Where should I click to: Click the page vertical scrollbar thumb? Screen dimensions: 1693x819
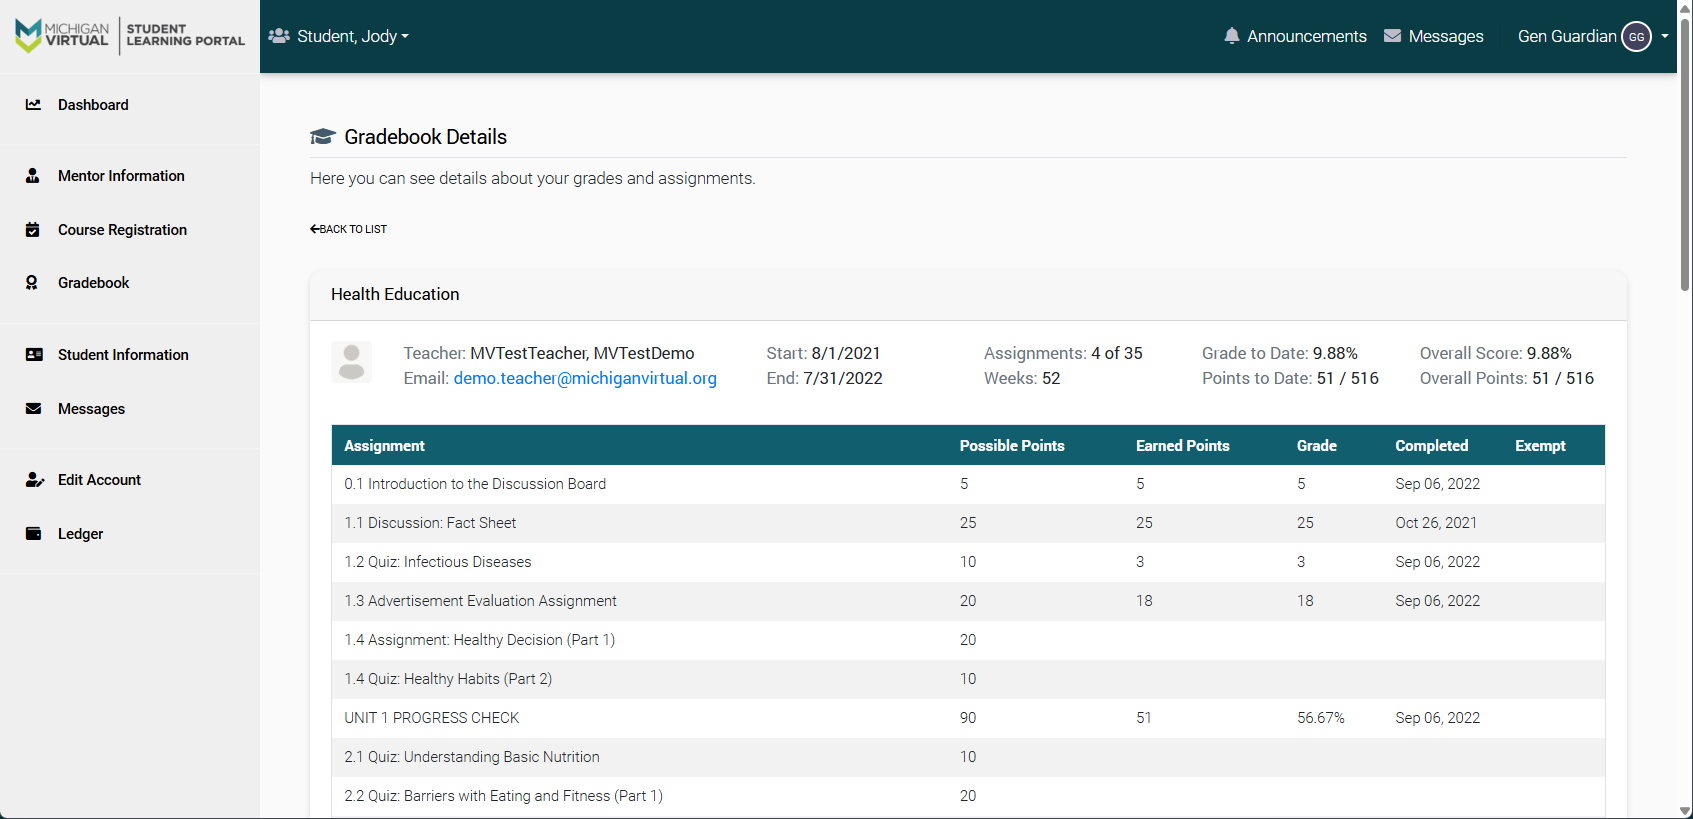(x=1685, y=153)
